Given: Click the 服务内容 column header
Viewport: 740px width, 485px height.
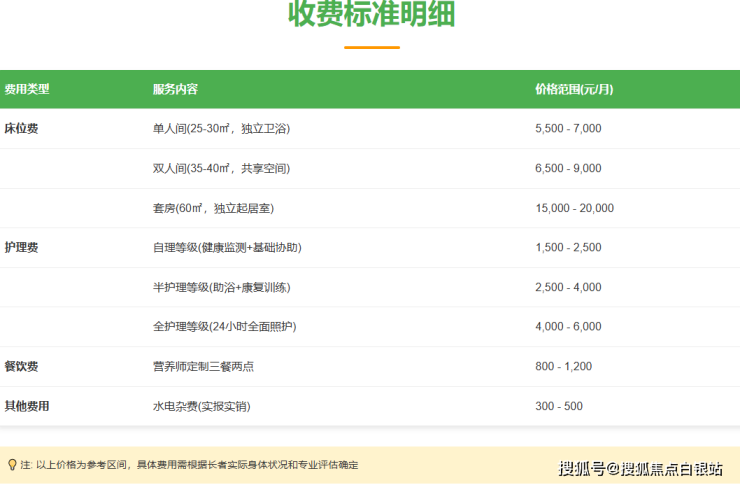Looking at the screenshot, I should [x=175, y=89].
